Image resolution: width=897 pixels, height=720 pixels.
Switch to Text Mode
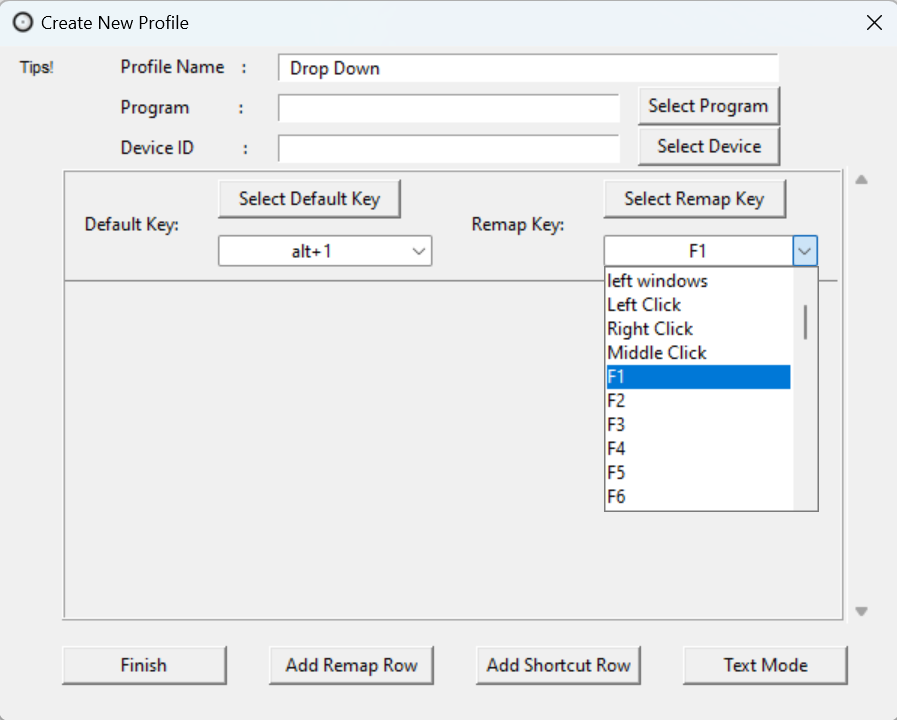(x=765, y=665)
